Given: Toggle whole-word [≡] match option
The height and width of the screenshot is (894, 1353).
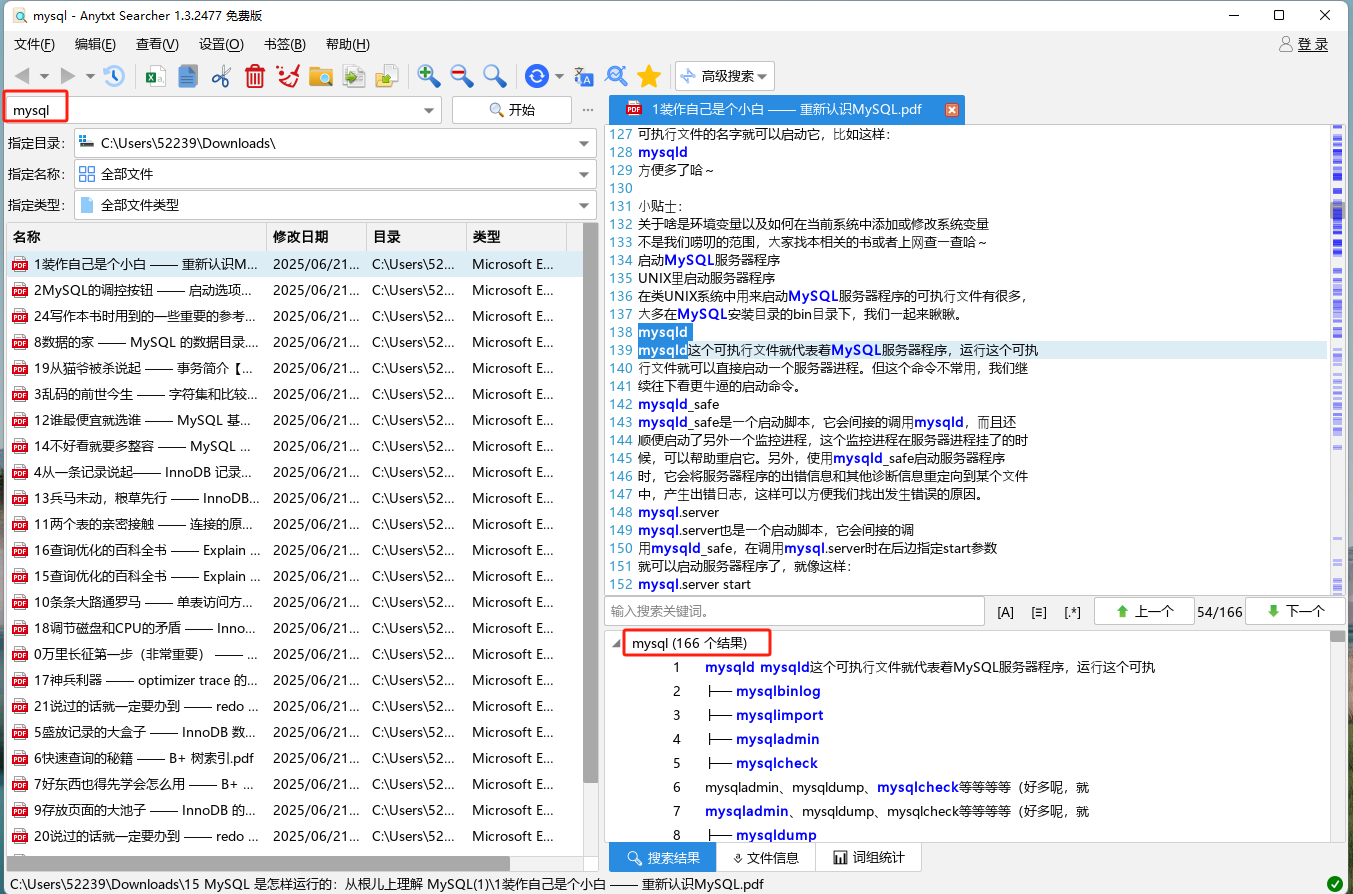Looking at the screenshot, I should (x=1039, y=612).
